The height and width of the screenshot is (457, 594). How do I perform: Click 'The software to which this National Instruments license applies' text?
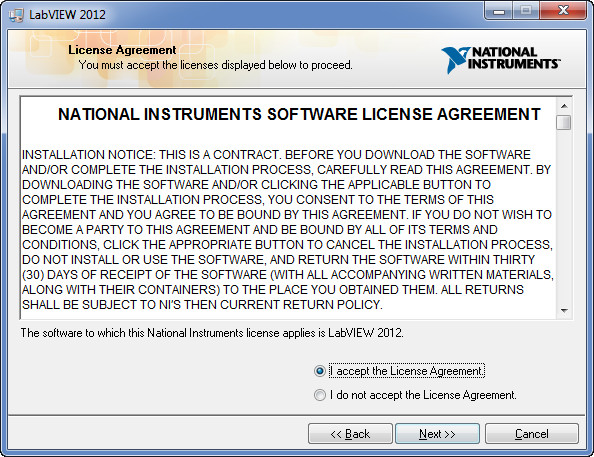point(212,333)
